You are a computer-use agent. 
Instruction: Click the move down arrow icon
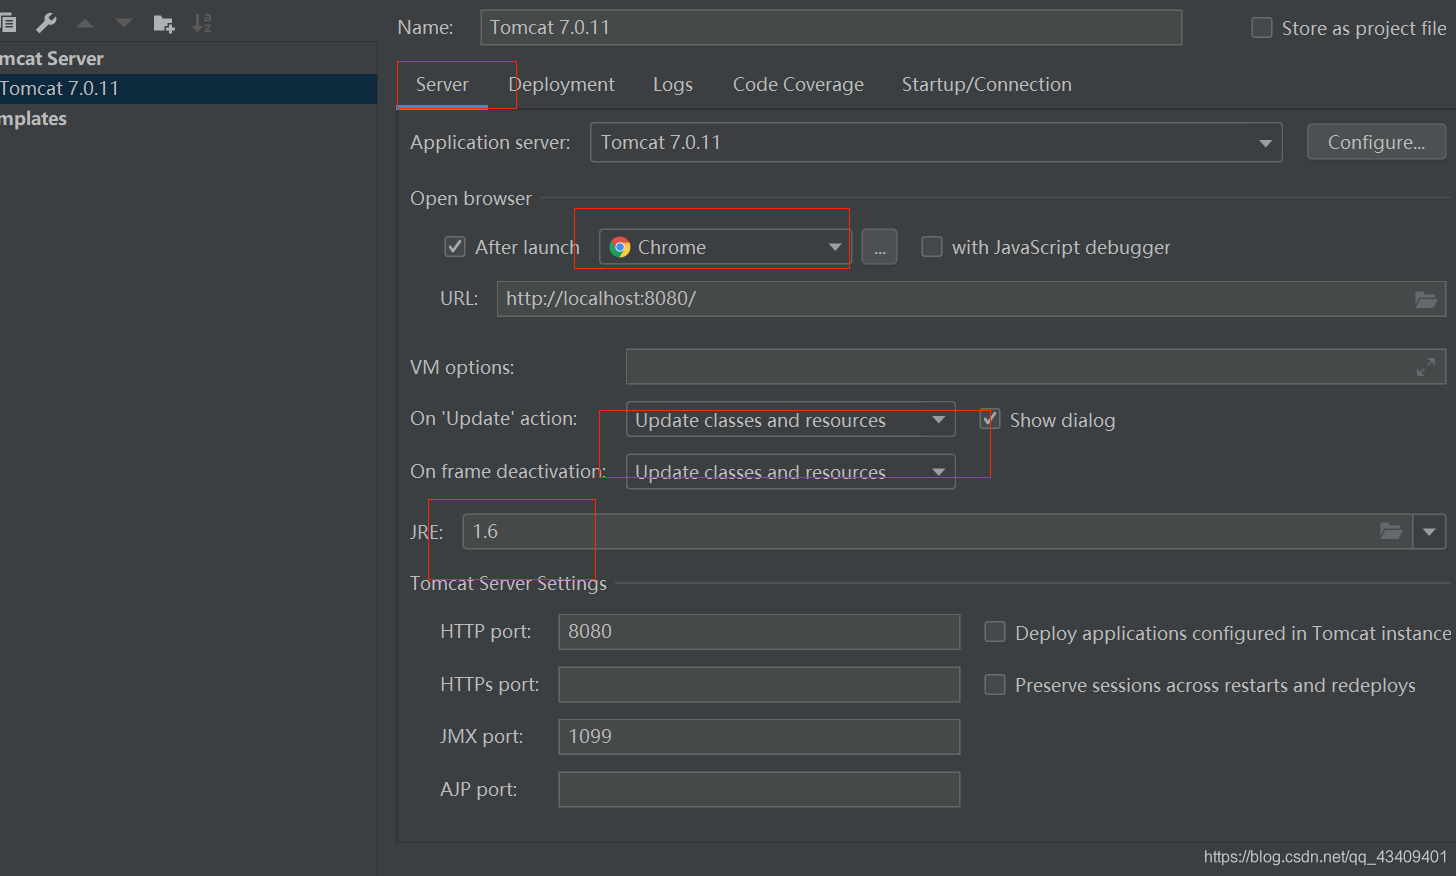(124, 23)
